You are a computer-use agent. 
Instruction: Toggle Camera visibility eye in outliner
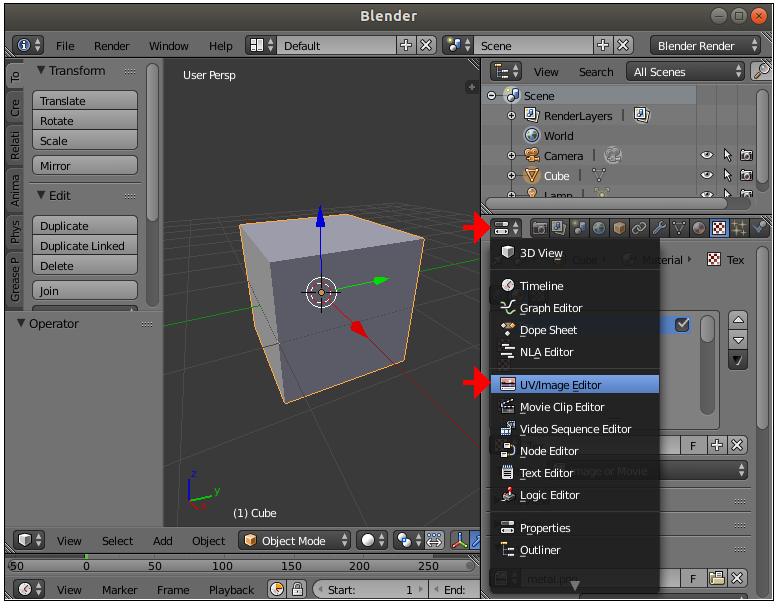click(x=707, y=155)
